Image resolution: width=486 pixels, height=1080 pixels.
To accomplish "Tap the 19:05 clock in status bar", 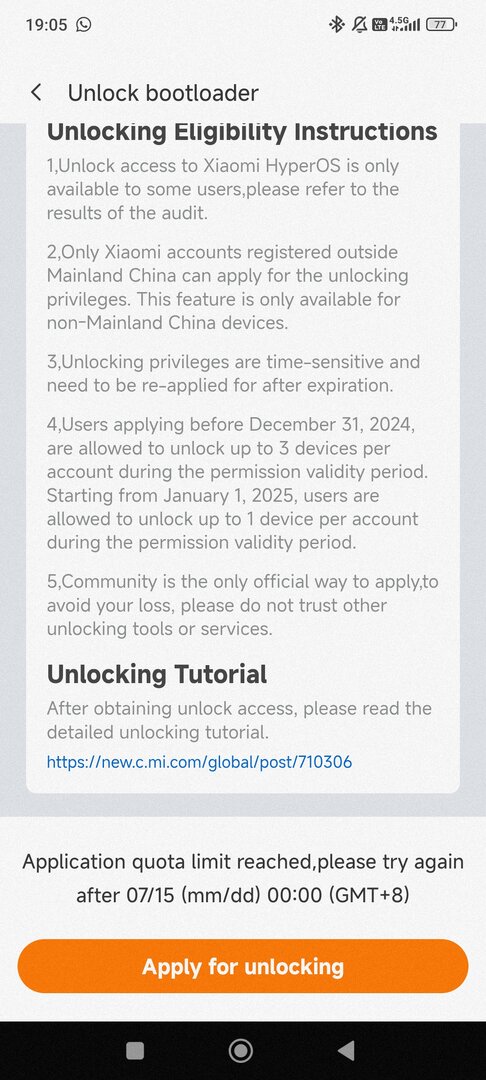I will [46, 25].
